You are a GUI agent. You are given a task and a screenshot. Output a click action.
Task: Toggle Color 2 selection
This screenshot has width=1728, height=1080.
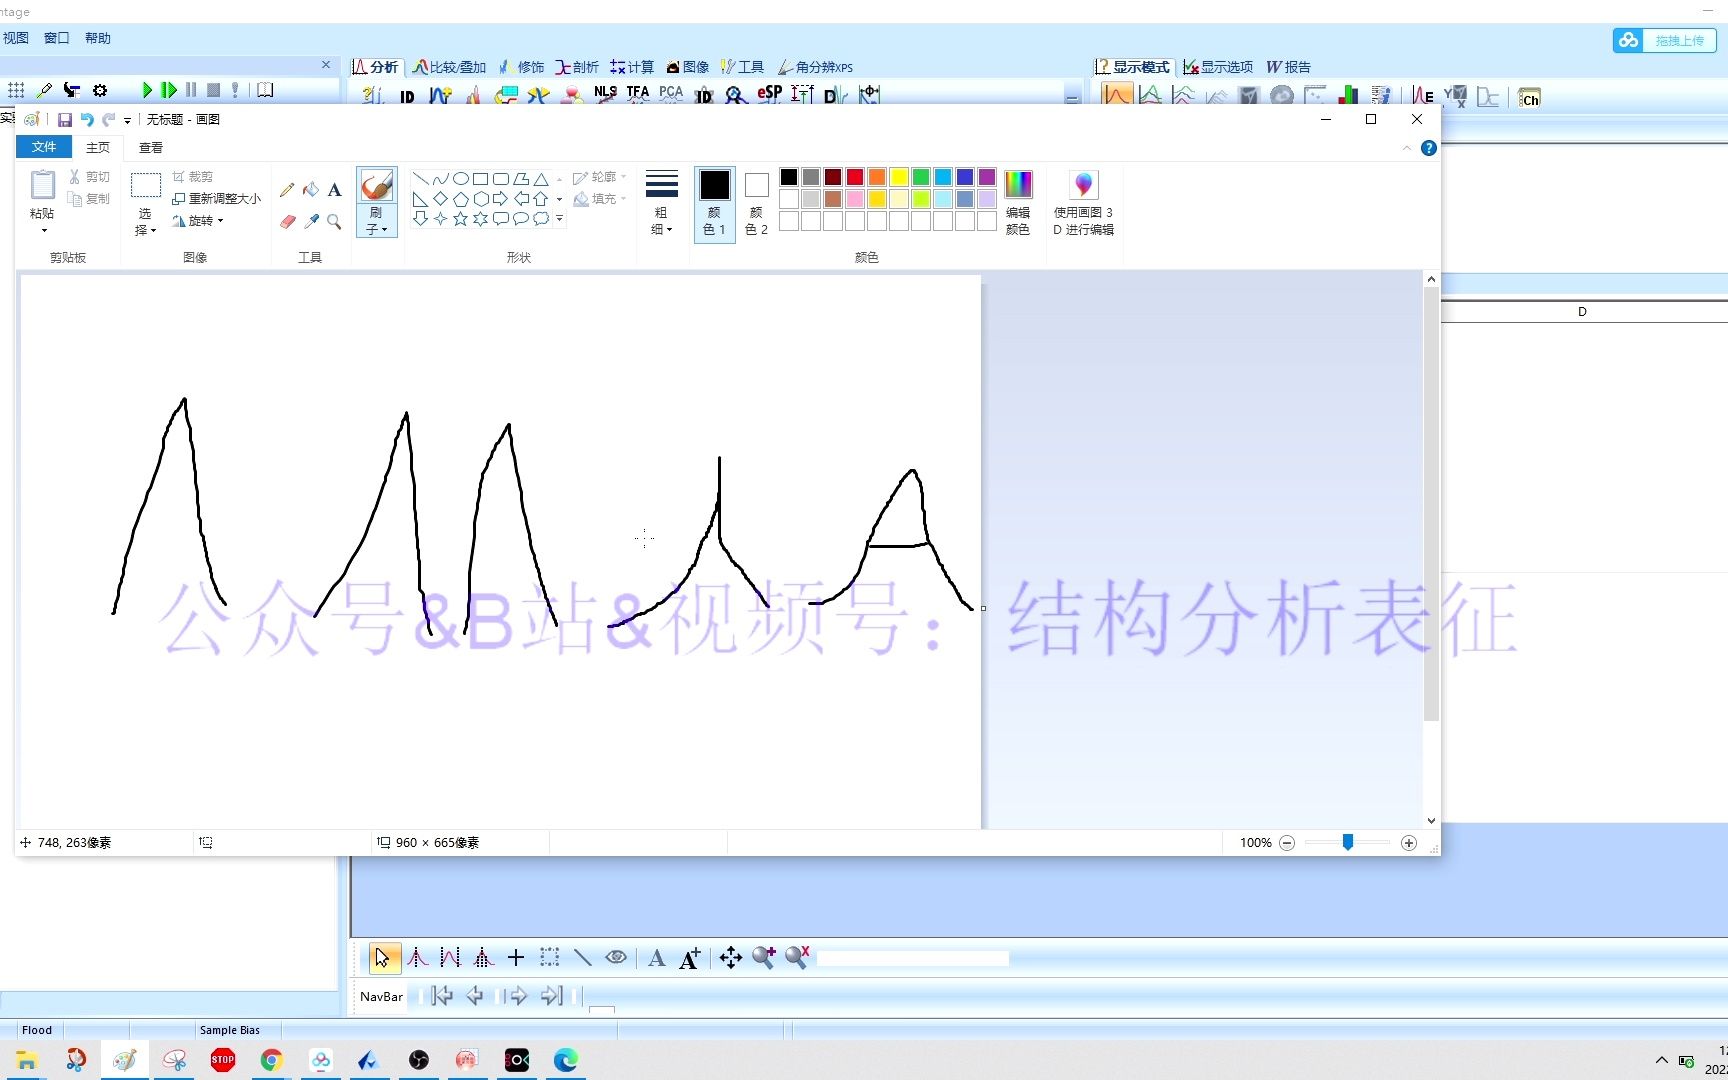click(x=757, y=204)
